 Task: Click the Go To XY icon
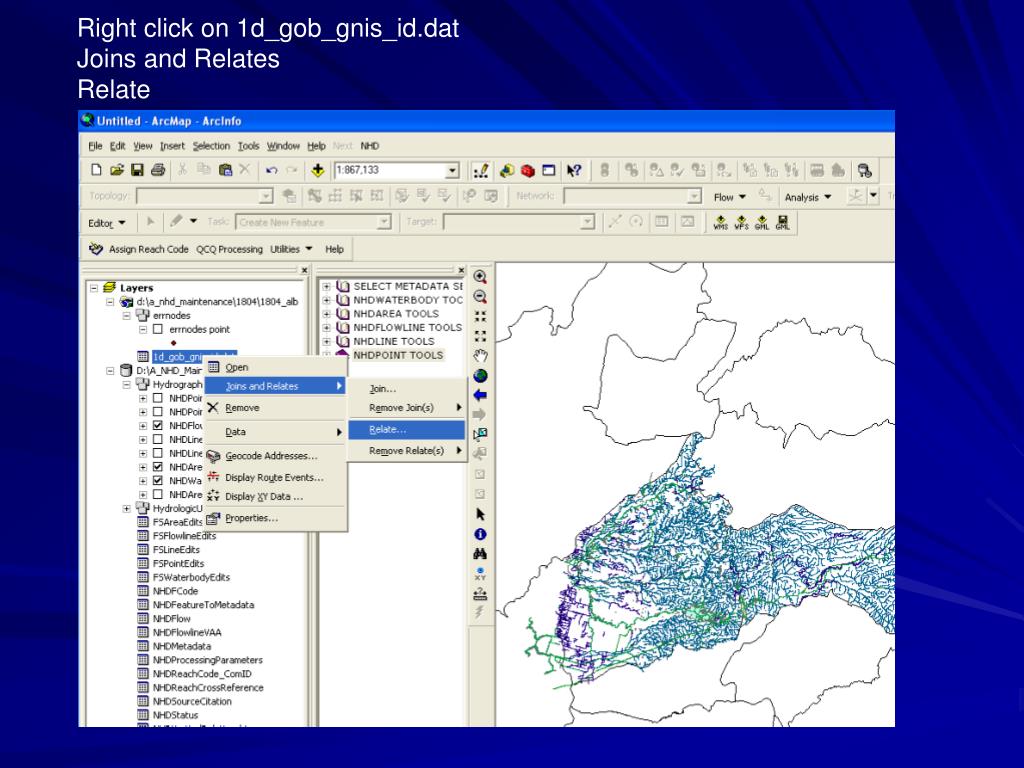tap(480, 574)
